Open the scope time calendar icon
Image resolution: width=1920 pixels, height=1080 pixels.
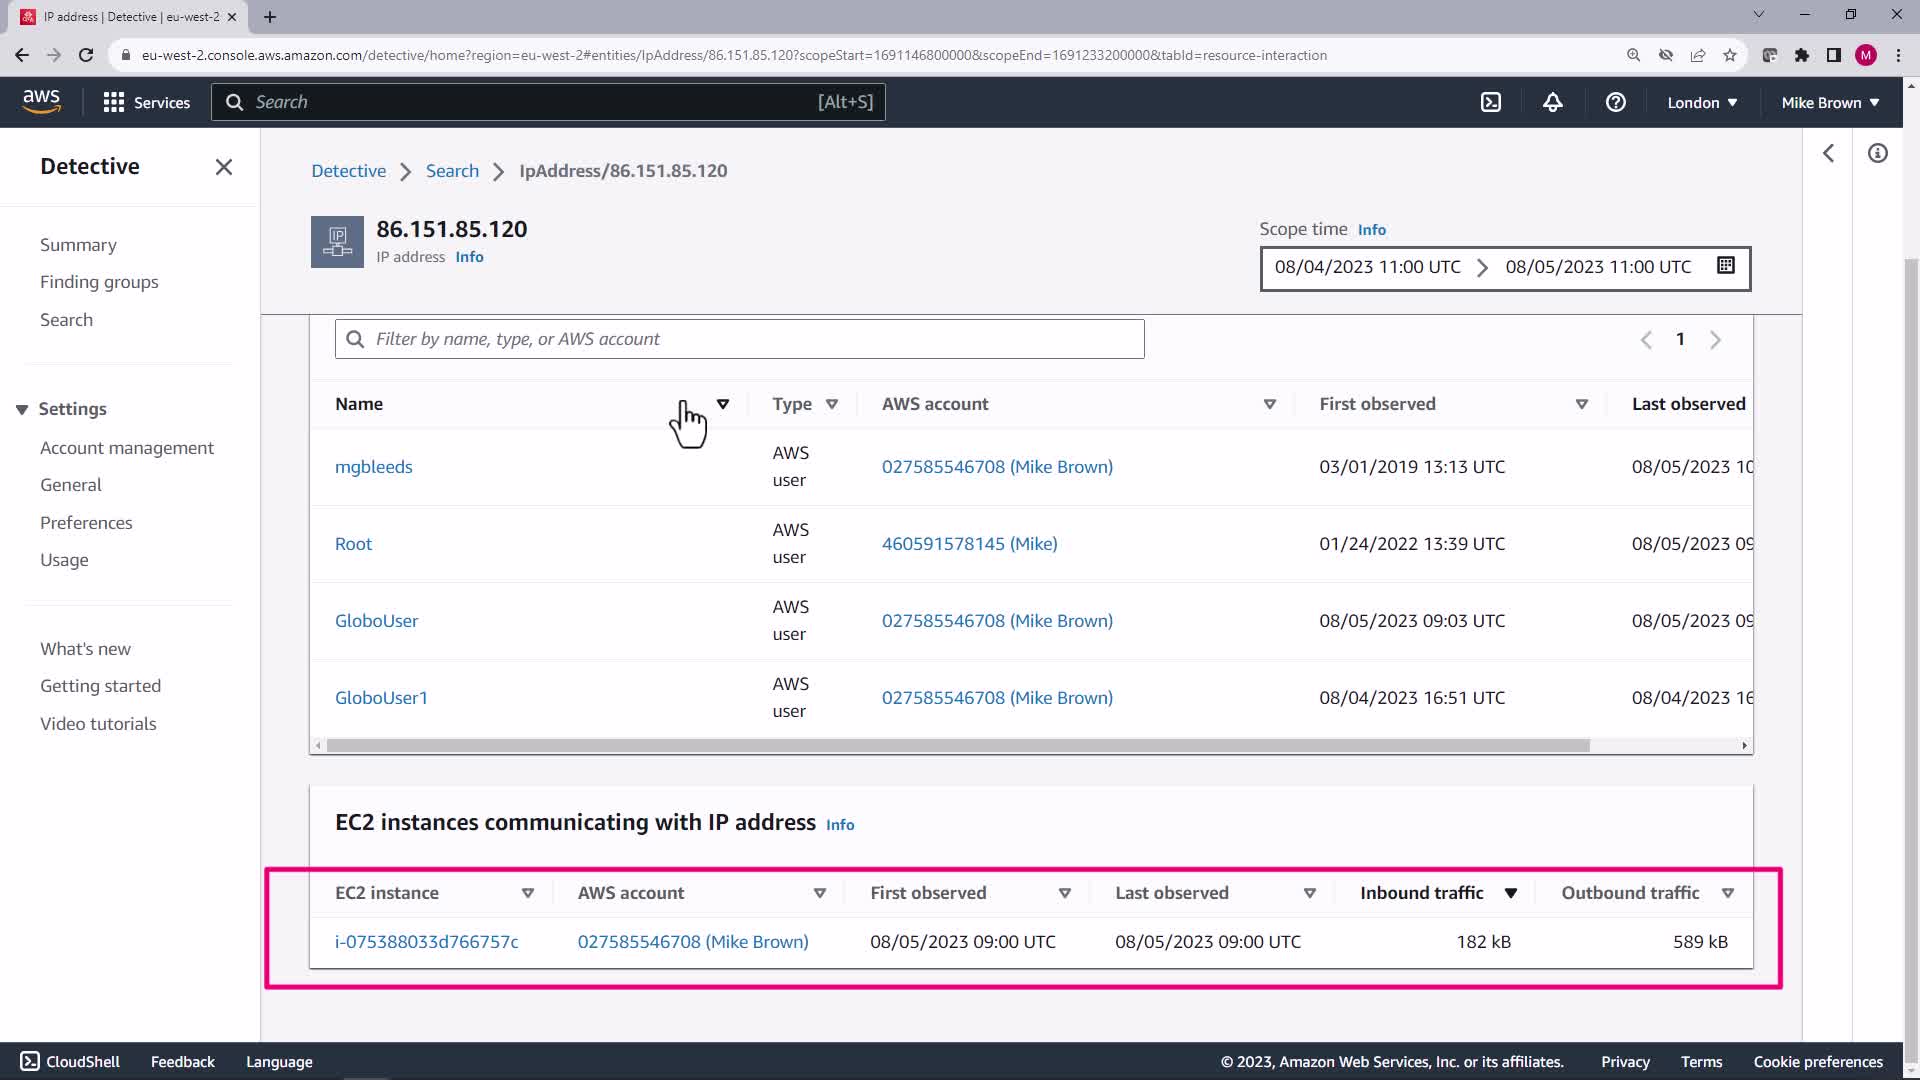coord(1725,266)
